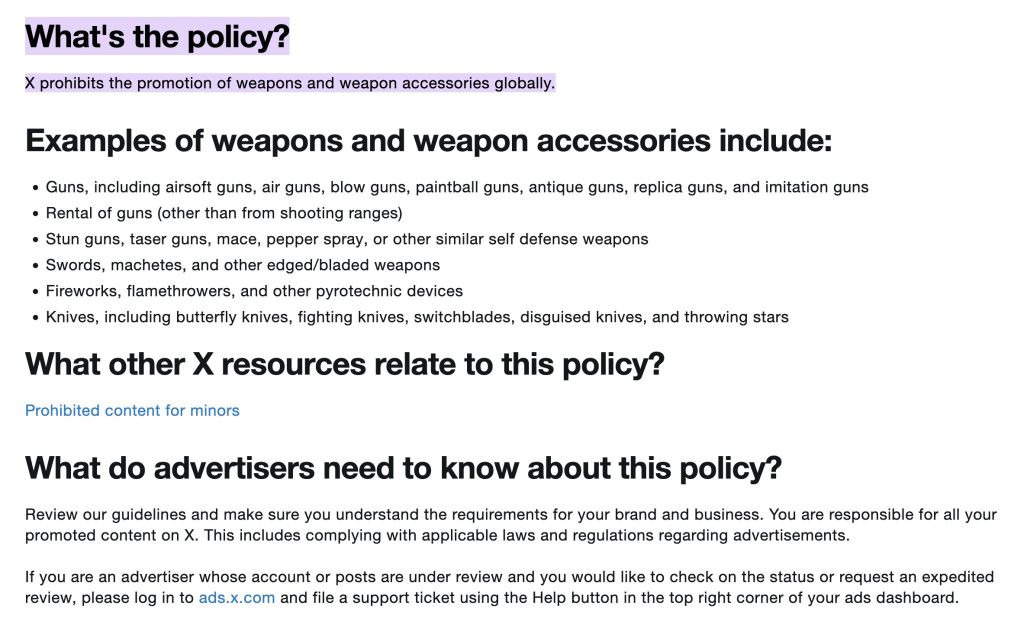The image size is (1024, 625).
Task: Click the paragraph starting "Review our guidelines"
Action: (x=510, y=525)
